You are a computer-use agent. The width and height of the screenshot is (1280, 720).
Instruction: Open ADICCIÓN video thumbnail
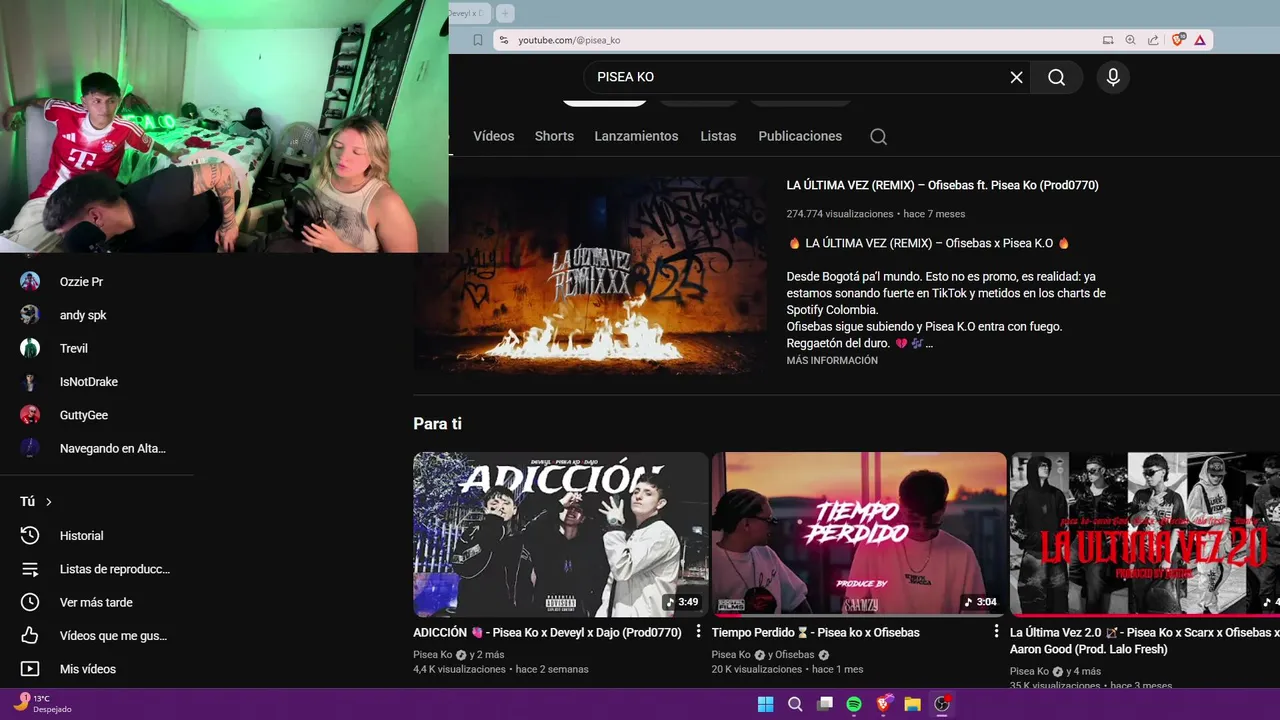click(x=561, y=534)
